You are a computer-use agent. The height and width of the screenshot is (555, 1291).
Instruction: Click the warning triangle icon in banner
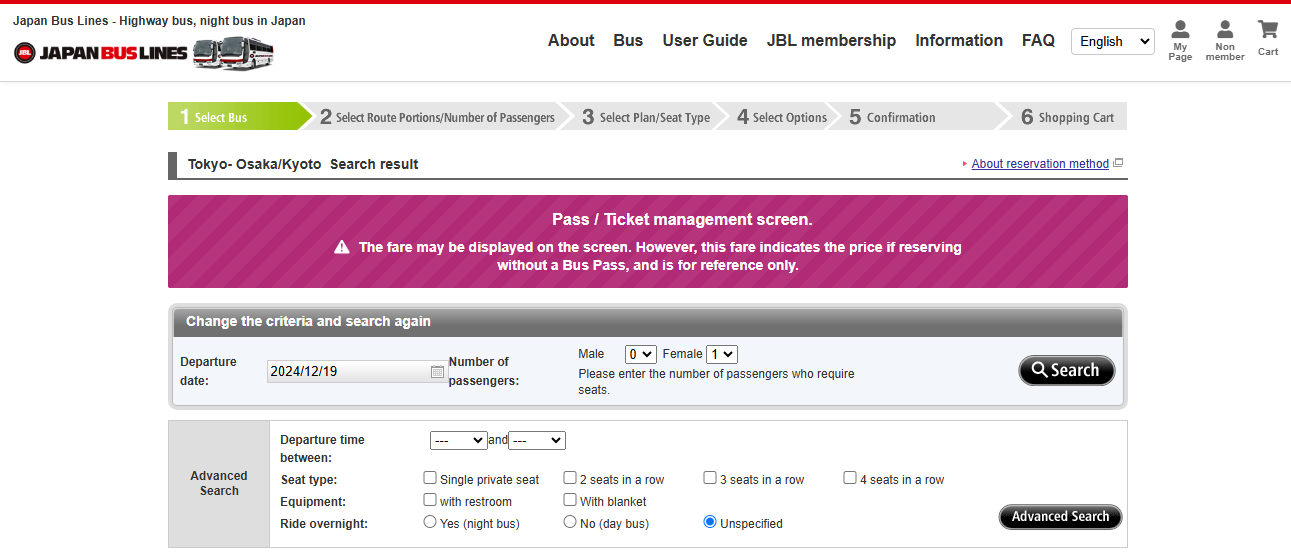pyautogui.click(x=342, y=247)
